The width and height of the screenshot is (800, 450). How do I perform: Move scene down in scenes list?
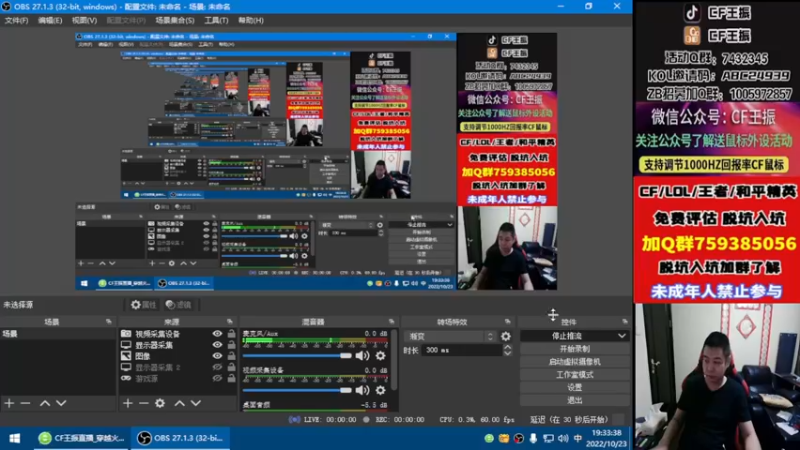[x=61, y=403]
